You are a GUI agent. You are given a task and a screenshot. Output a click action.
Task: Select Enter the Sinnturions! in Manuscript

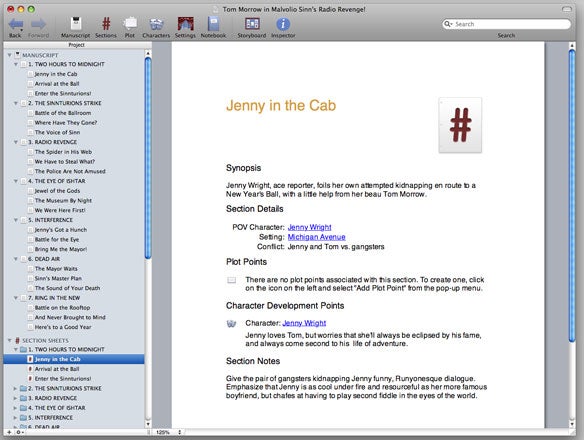63,94
